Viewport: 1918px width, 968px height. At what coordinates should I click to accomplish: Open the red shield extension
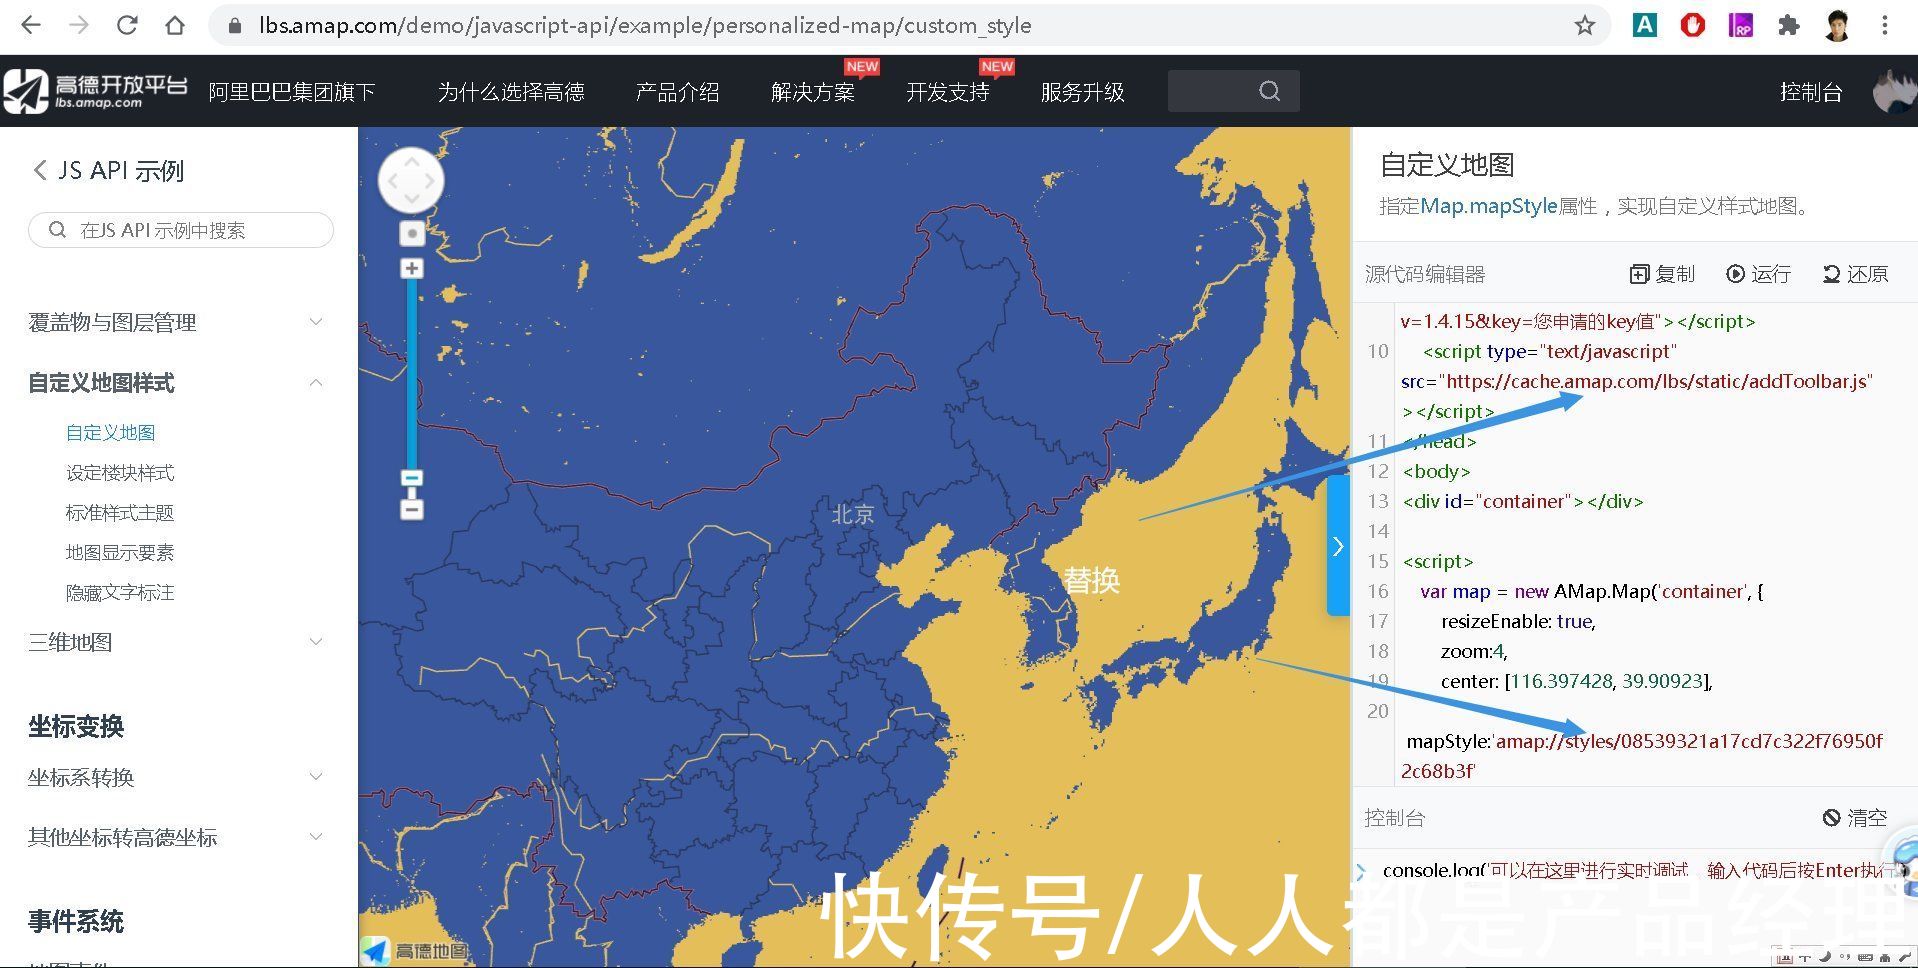click(1692, 26)
